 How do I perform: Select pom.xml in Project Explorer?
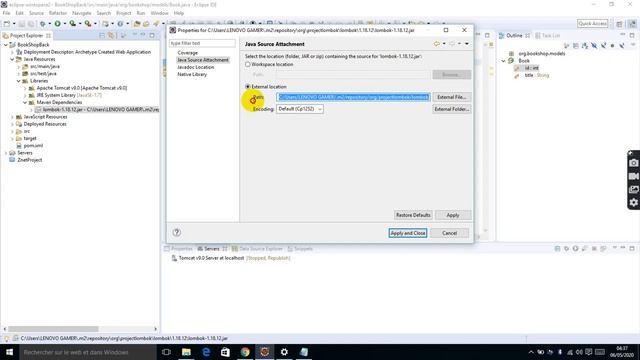click(x=33, y=146)
